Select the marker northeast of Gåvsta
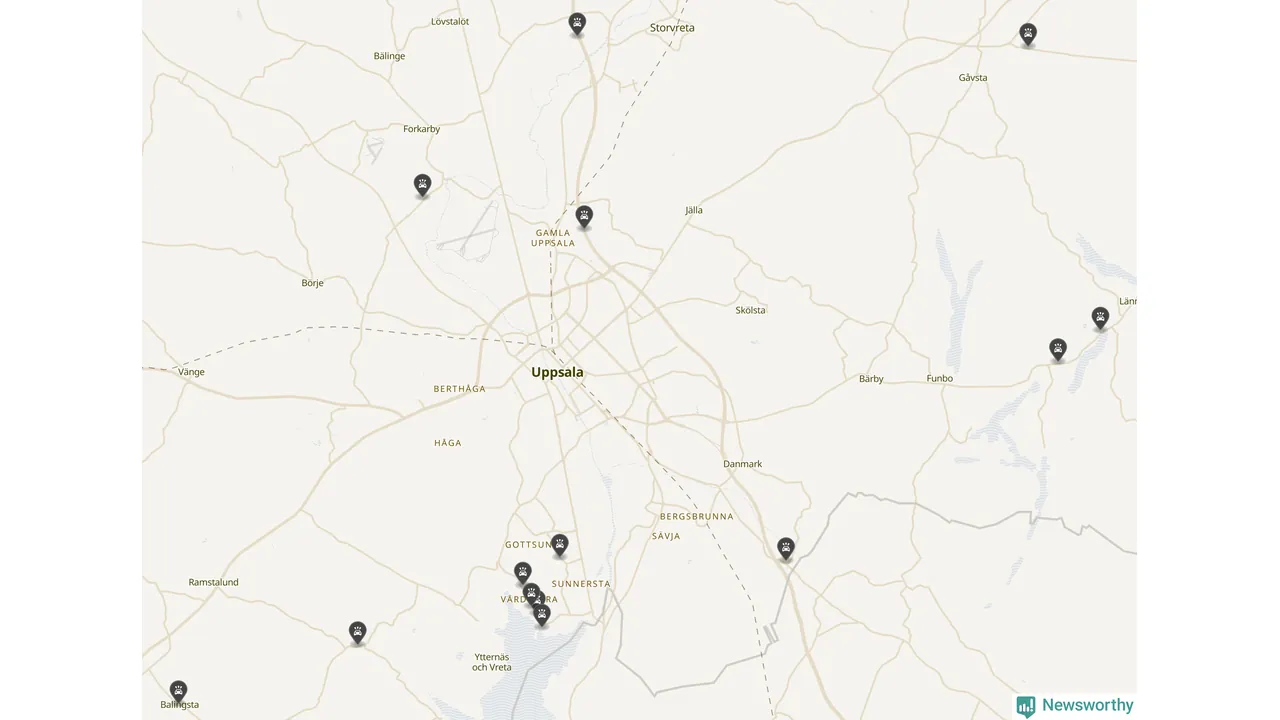This screenshot has width=1280, height=720. click(1028, 35)
